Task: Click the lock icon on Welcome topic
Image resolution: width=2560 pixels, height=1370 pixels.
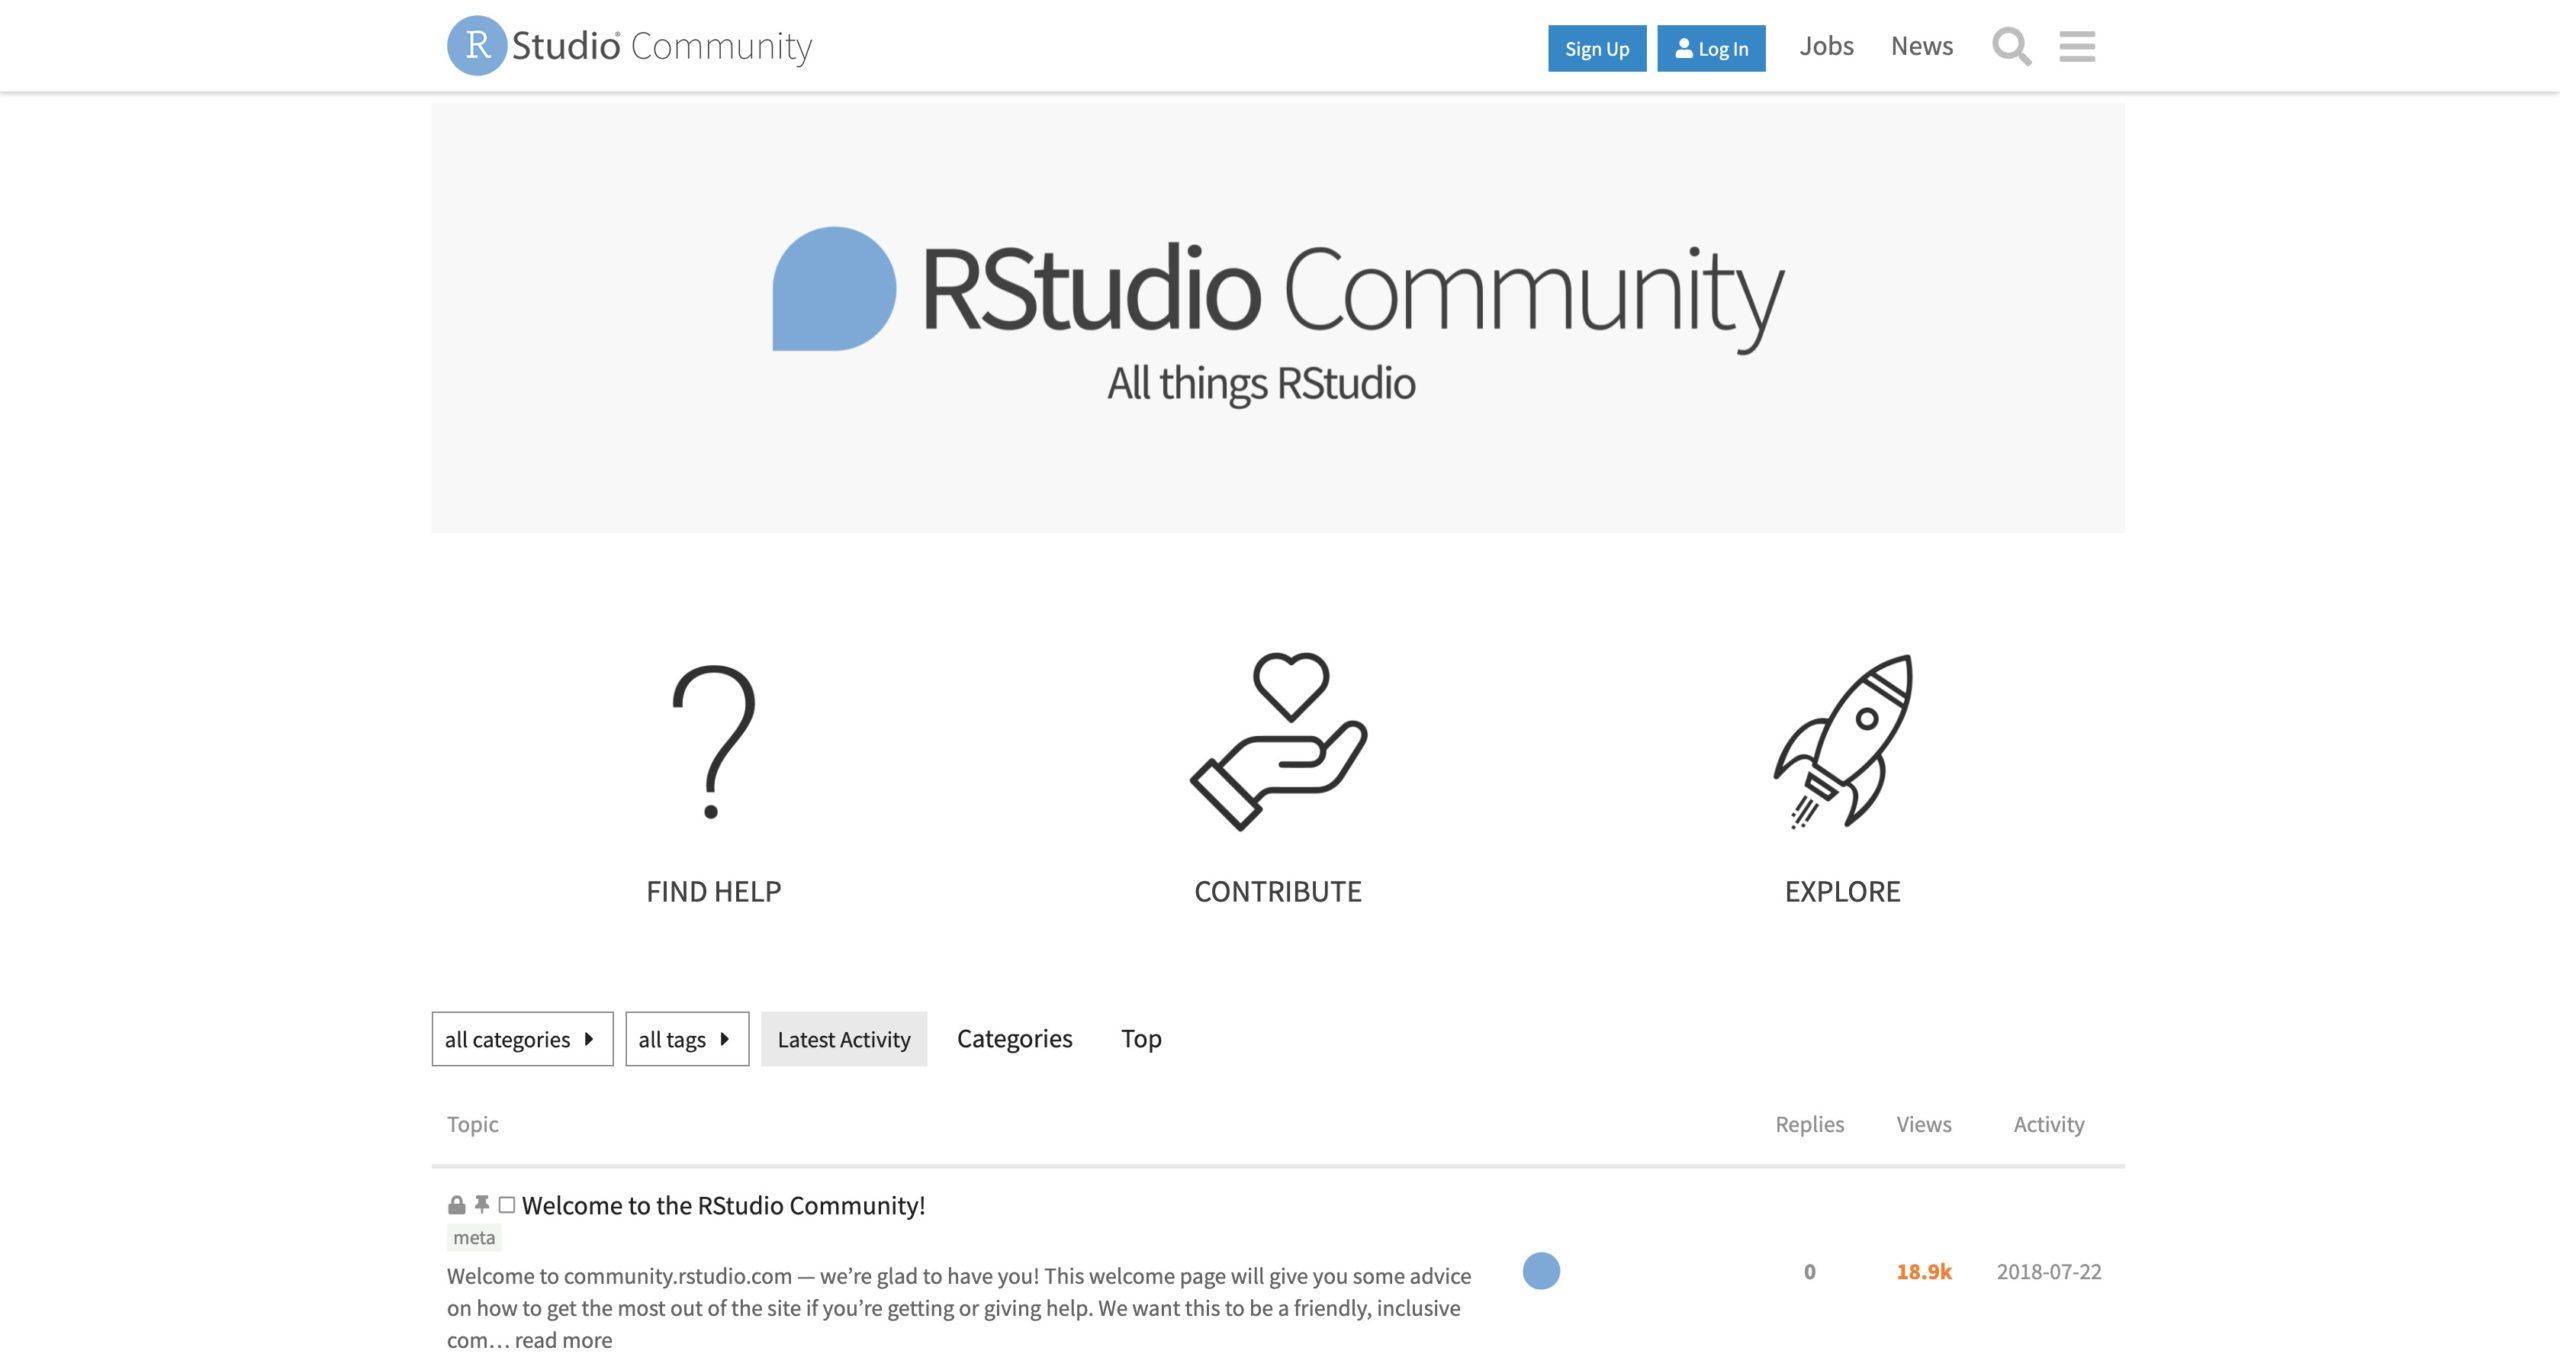Action: click(456, 1205)
